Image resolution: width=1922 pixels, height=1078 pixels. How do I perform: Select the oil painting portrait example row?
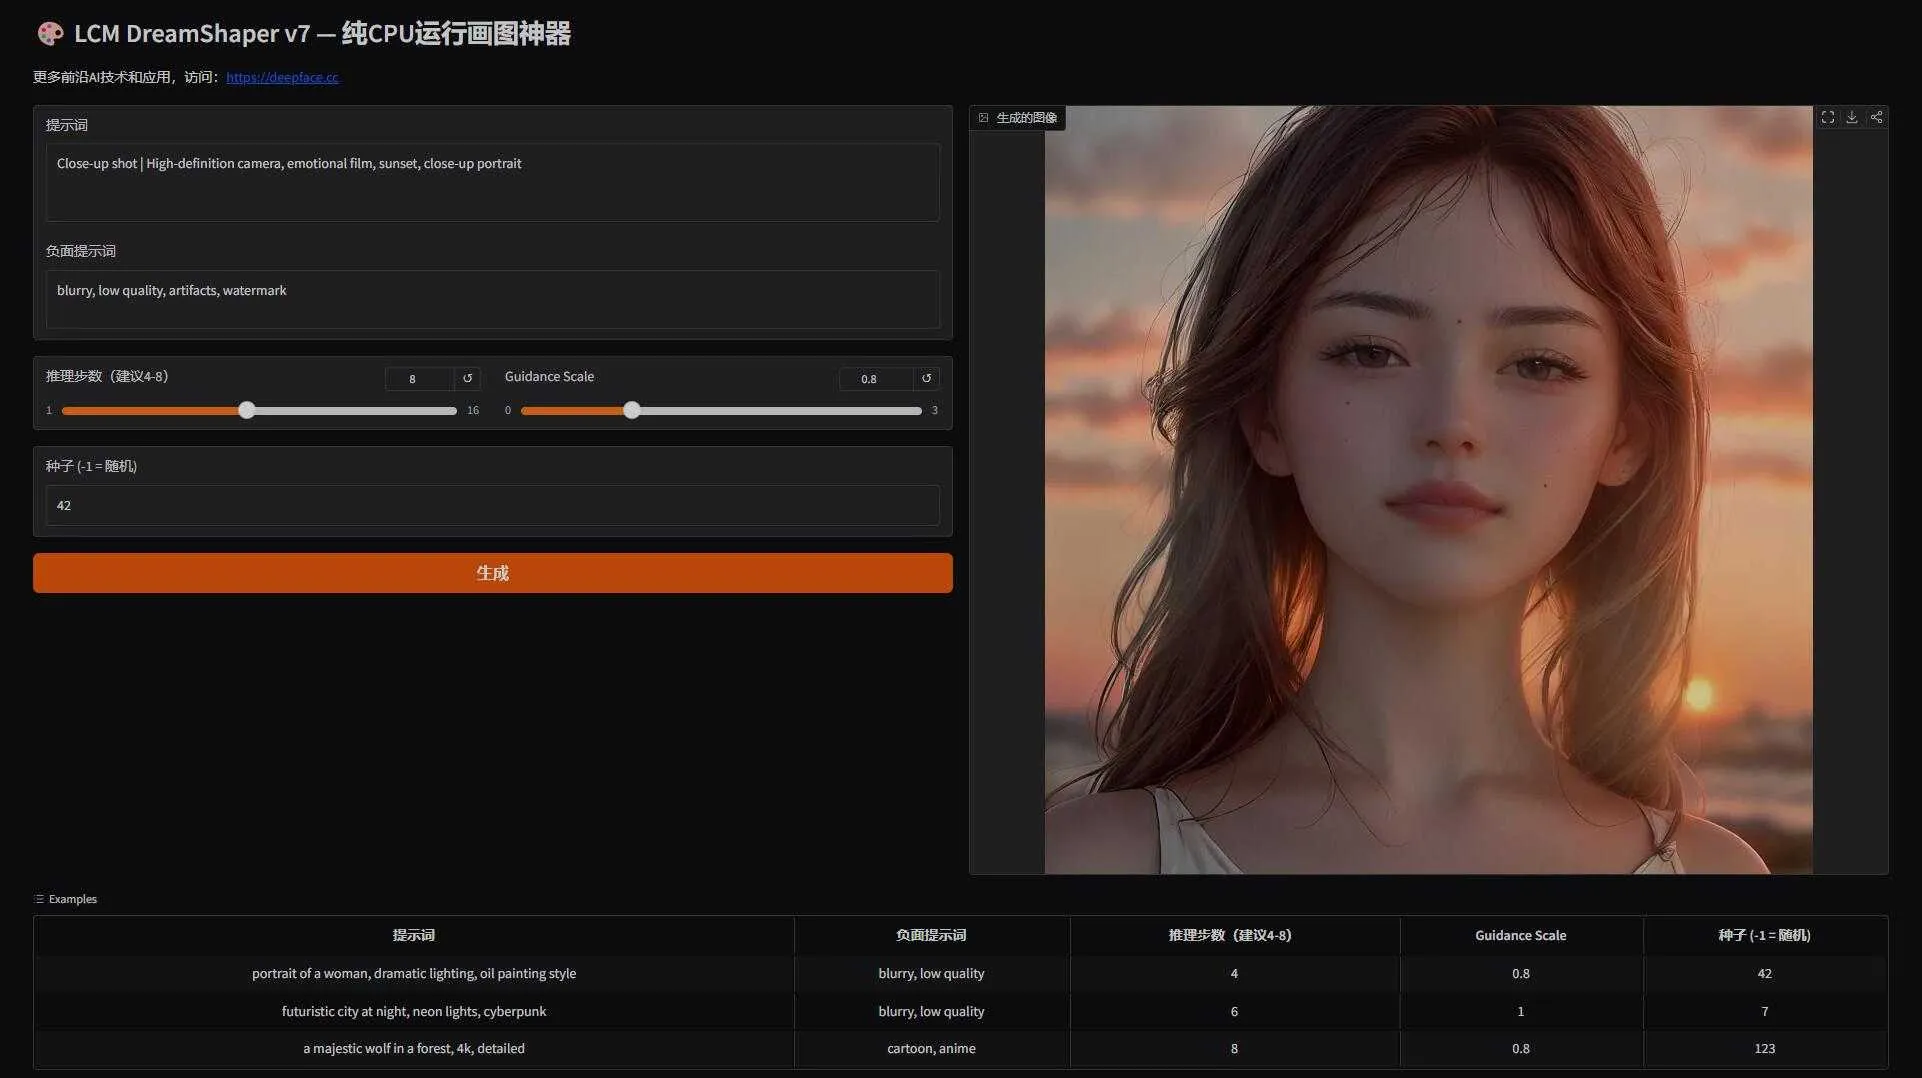[413, 973]
